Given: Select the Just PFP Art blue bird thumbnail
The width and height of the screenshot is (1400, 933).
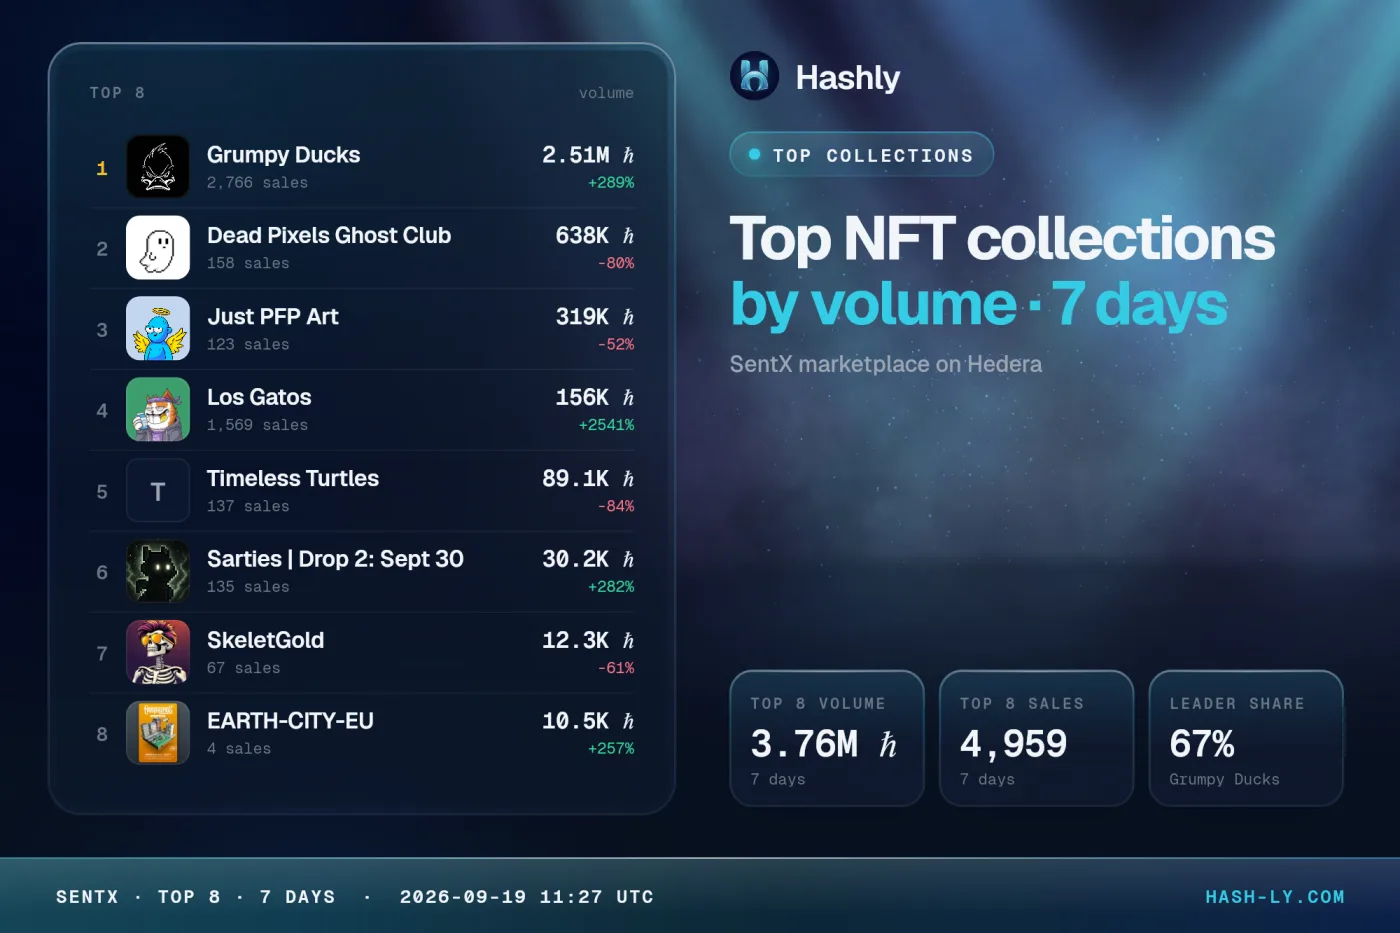Looking at the screenshot, I should [x=158, y=329].
